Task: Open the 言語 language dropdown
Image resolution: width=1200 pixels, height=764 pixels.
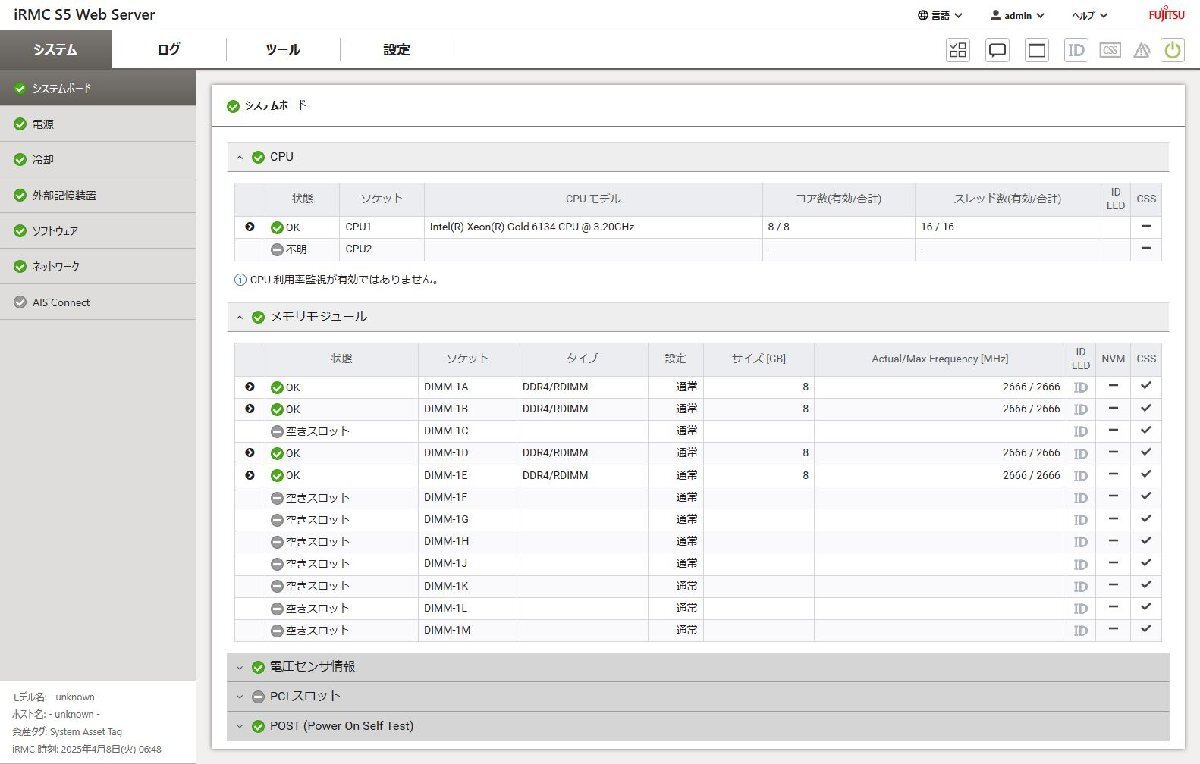Action: click(940, 15)
